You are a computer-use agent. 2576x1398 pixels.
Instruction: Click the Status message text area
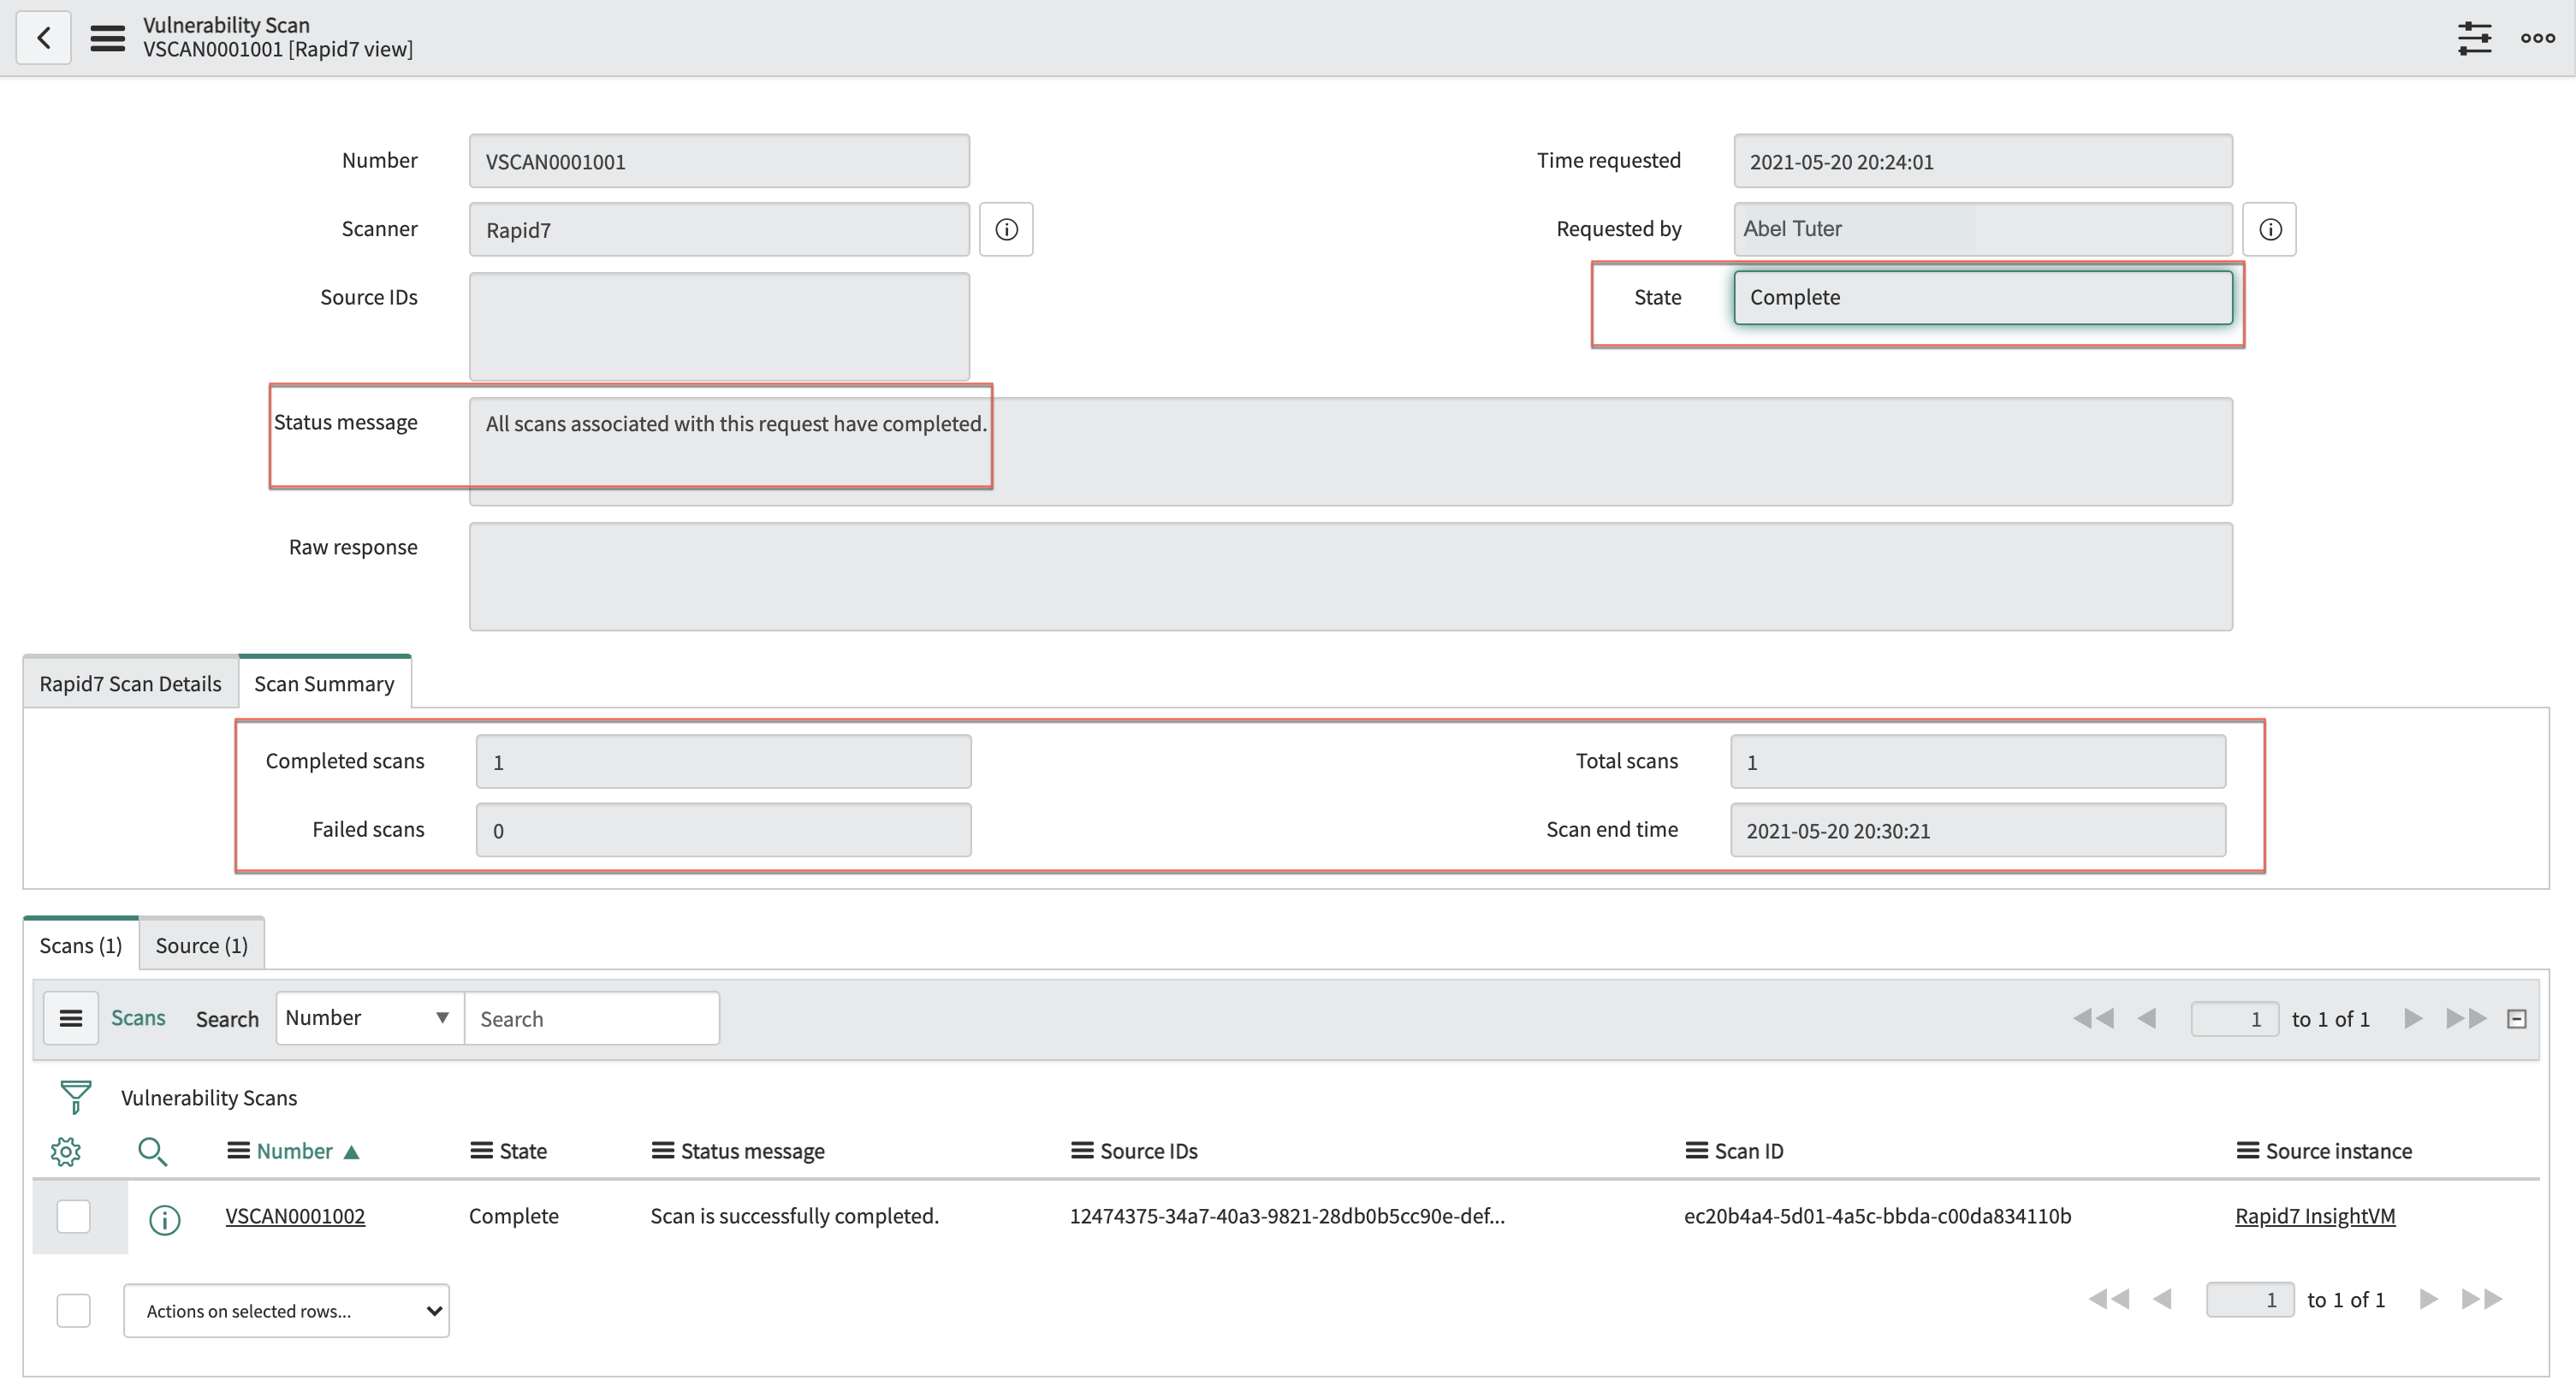[x=1351, y=451]
